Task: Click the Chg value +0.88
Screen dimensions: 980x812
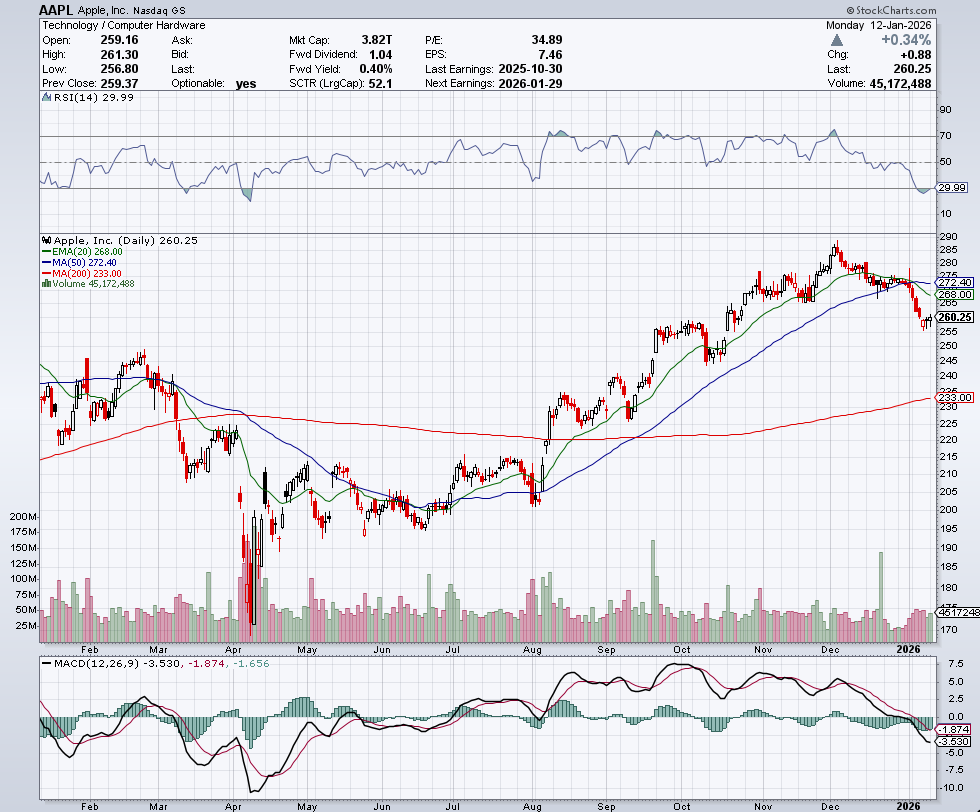Action: [x=917, y=54]
